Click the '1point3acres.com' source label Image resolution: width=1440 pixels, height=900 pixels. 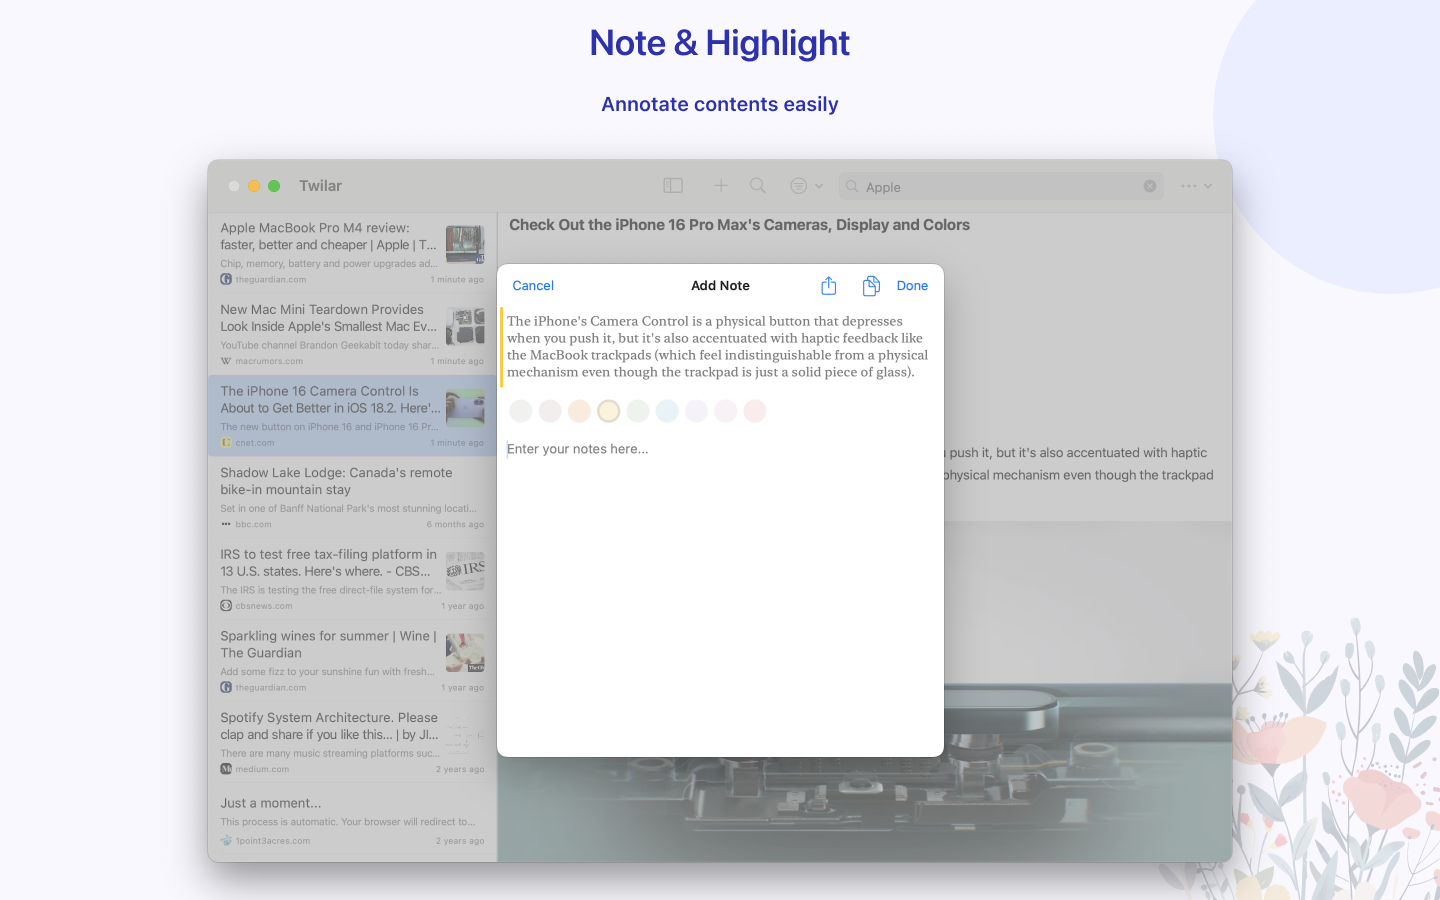(x=273, y=841)
